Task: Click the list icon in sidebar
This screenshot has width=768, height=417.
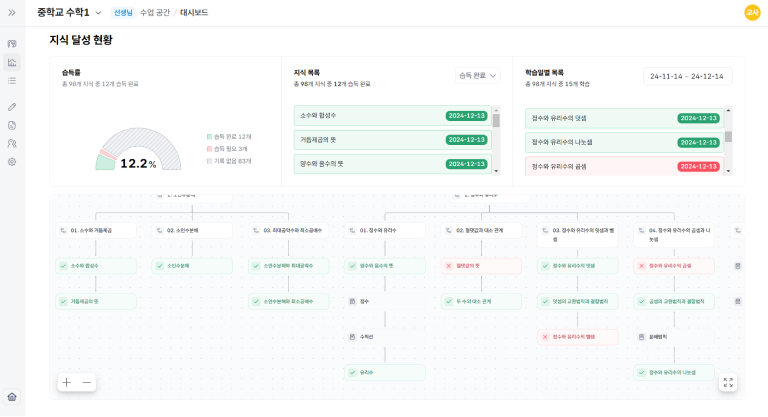Action: (12, 80)
